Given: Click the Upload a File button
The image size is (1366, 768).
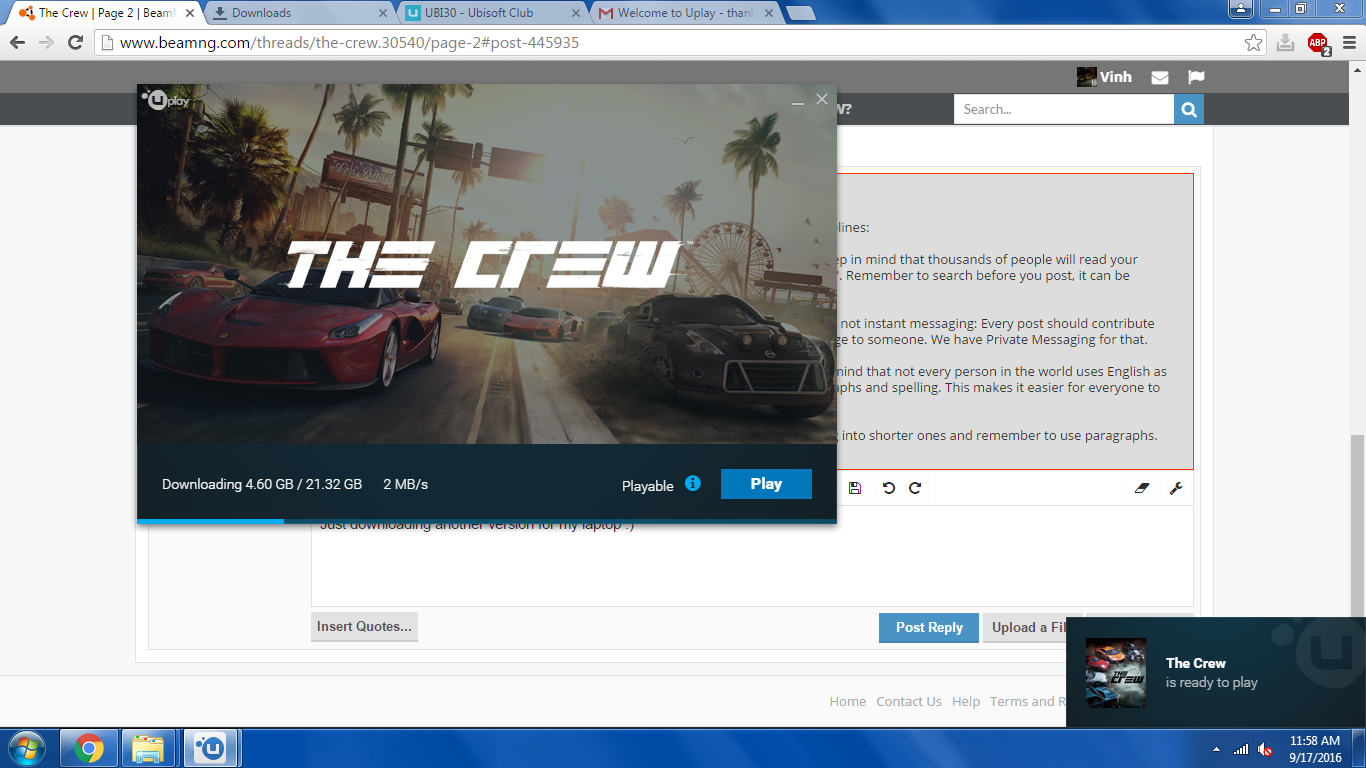Looking at the screenshot, I should click(1032, 628).
